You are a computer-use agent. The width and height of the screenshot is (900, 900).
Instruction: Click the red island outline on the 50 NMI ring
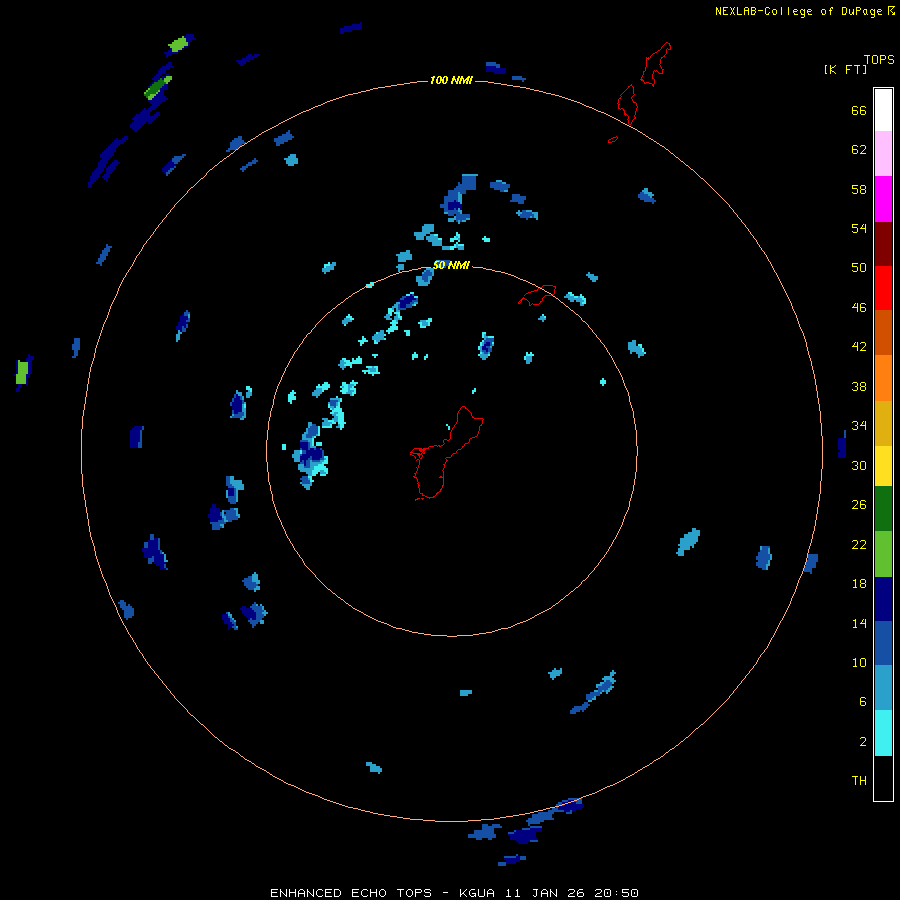coord(537,295)
